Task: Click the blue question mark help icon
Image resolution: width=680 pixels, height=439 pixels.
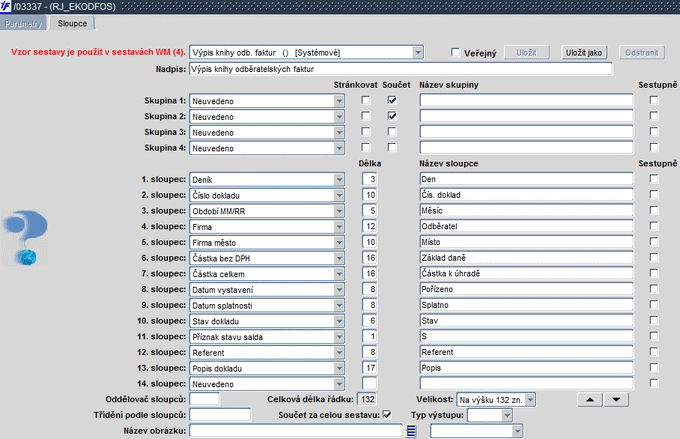Action: pos(26,238)
